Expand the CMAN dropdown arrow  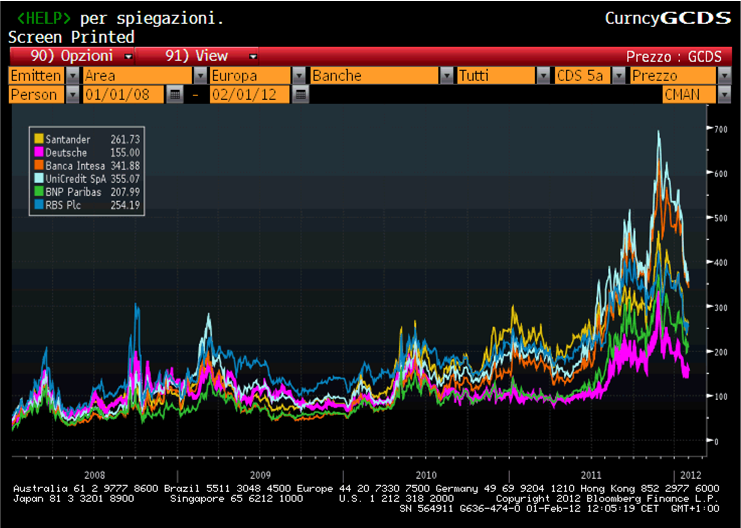[724, 95]
